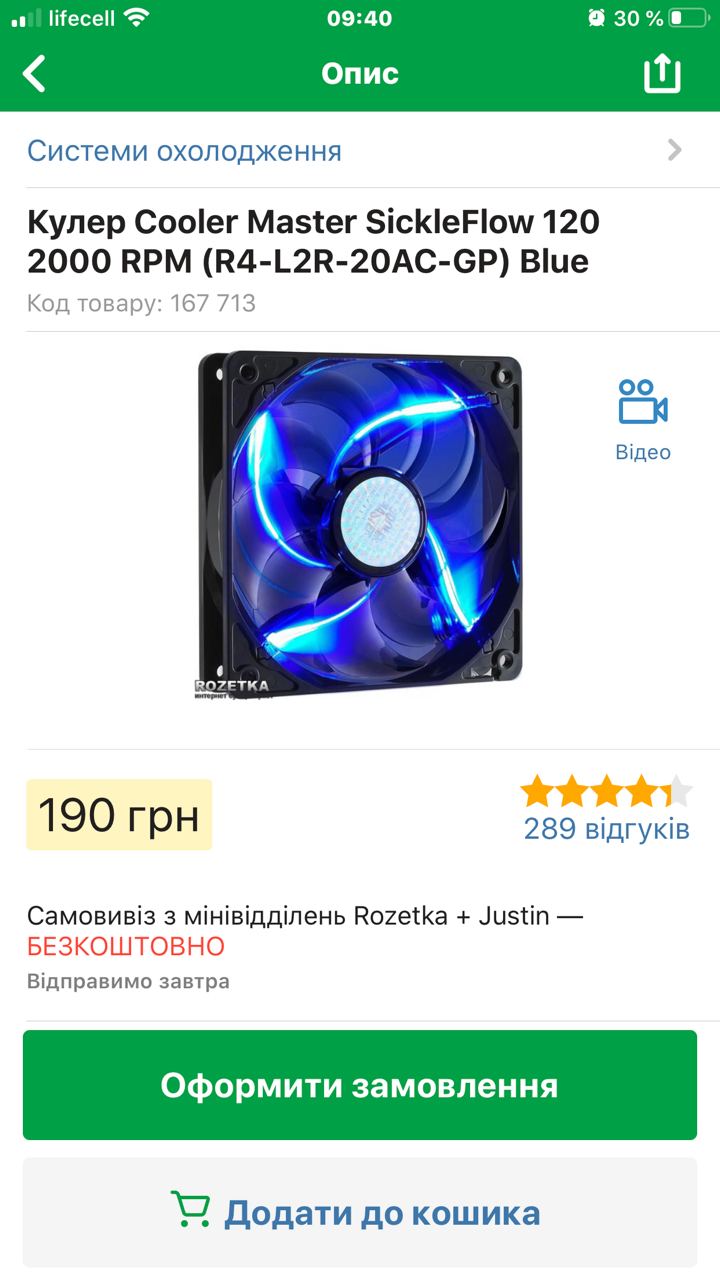Screen dimensions: 720x1280
Task: Select the Відео label
Action: pyautogui.click(x=643, y=452)
